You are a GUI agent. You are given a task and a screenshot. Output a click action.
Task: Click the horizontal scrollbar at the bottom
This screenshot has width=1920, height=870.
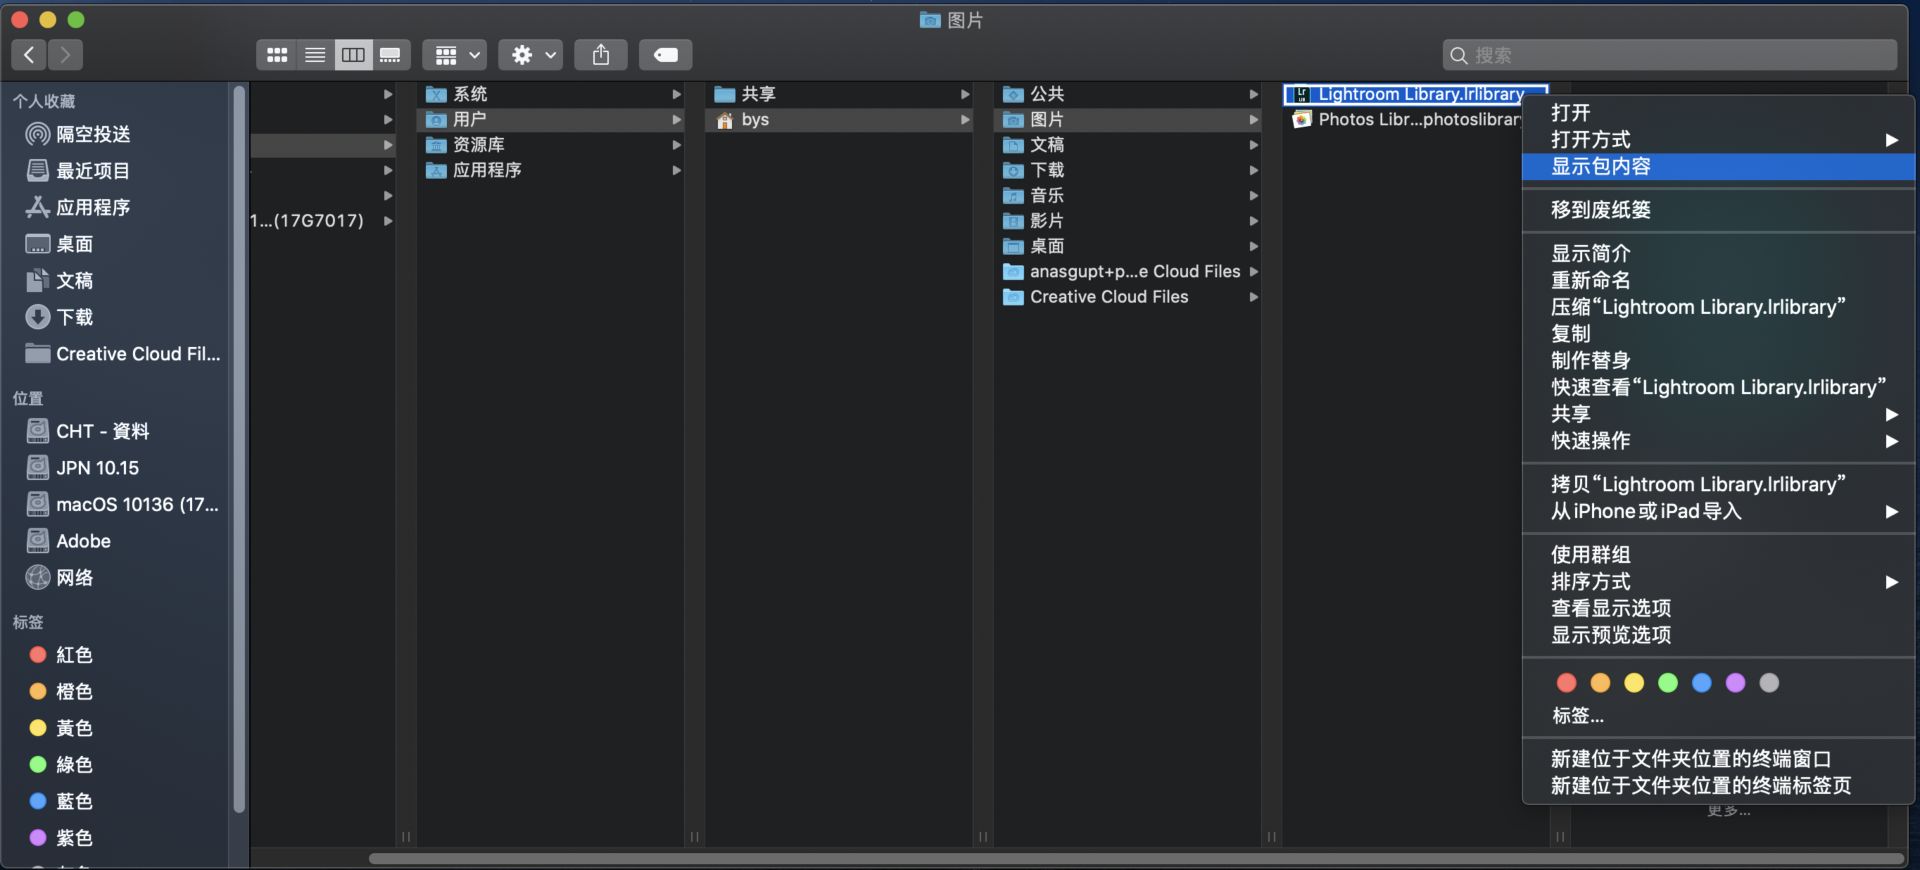click(1136, 859)
